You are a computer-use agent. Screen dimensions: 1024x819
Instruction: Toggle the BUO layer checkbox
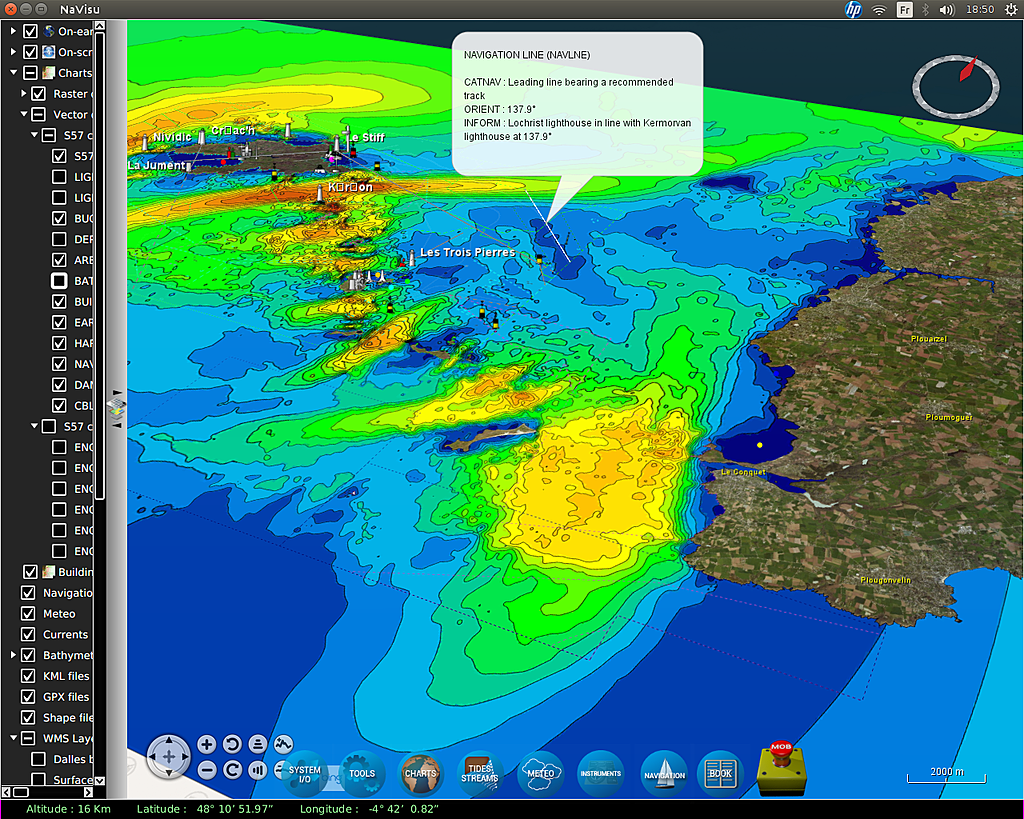pos(59,218)
